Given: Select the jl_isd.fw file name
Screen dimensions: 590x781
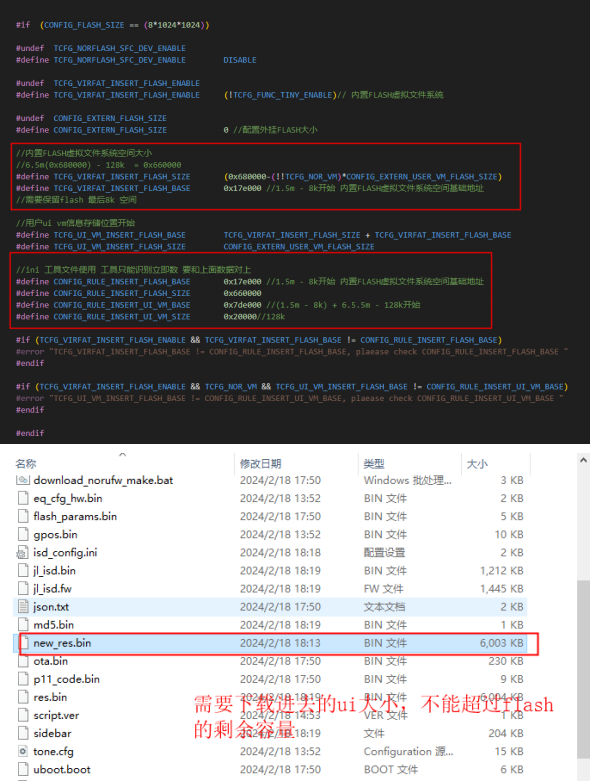Looking at the screenshot, I should point(52,589).
